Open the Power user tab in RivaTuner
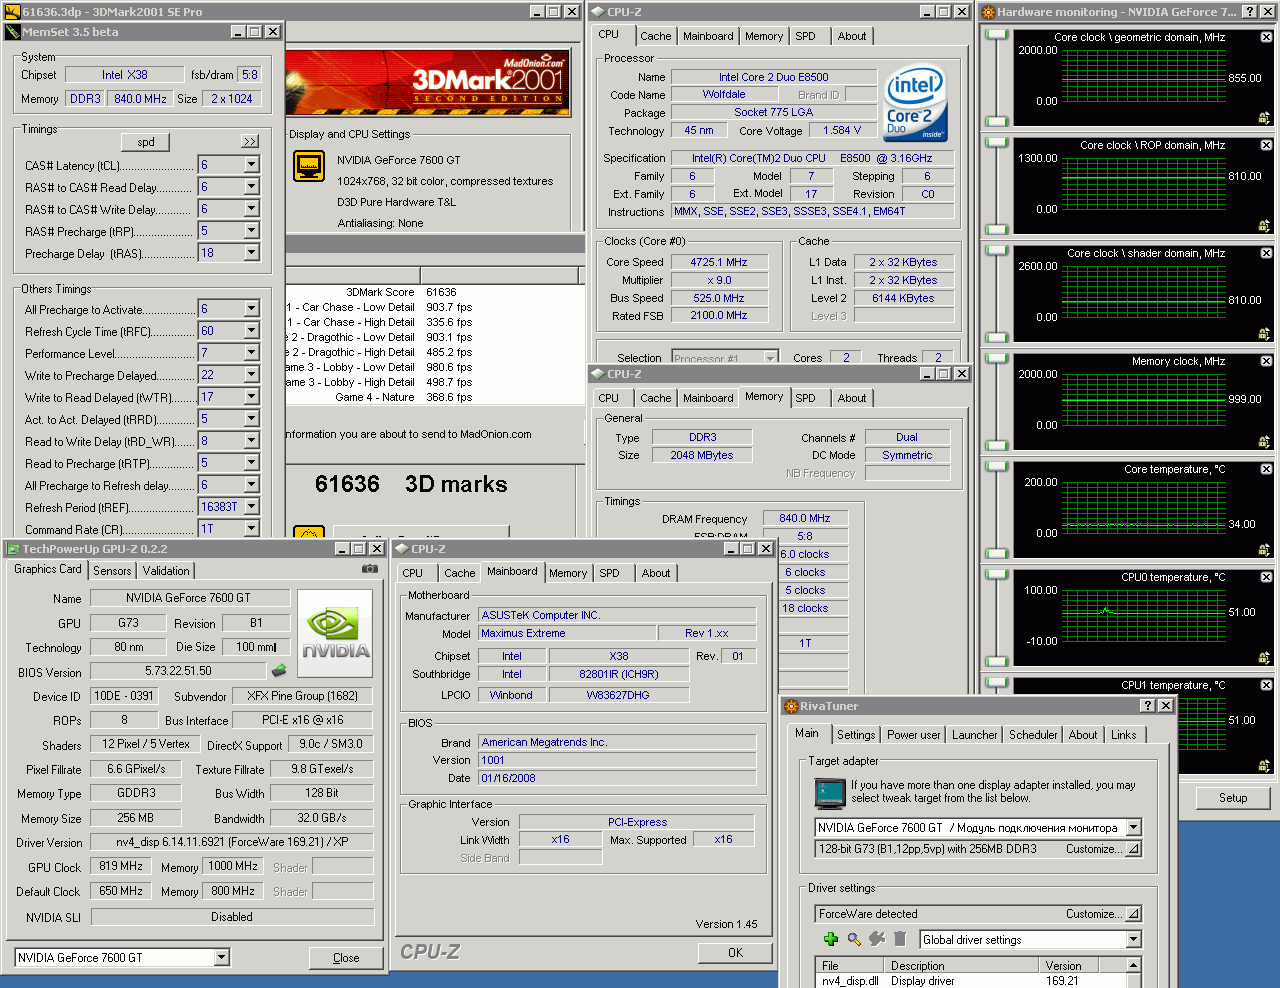Image resolution: width=1280 pixels, height=988 pixels. click(914, 734)
